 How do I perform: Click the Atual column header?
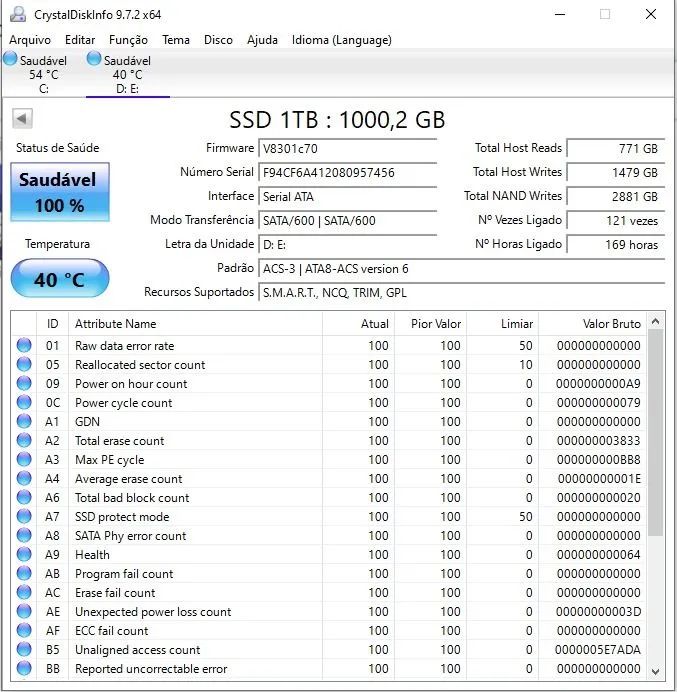click(x=359, y=324)
